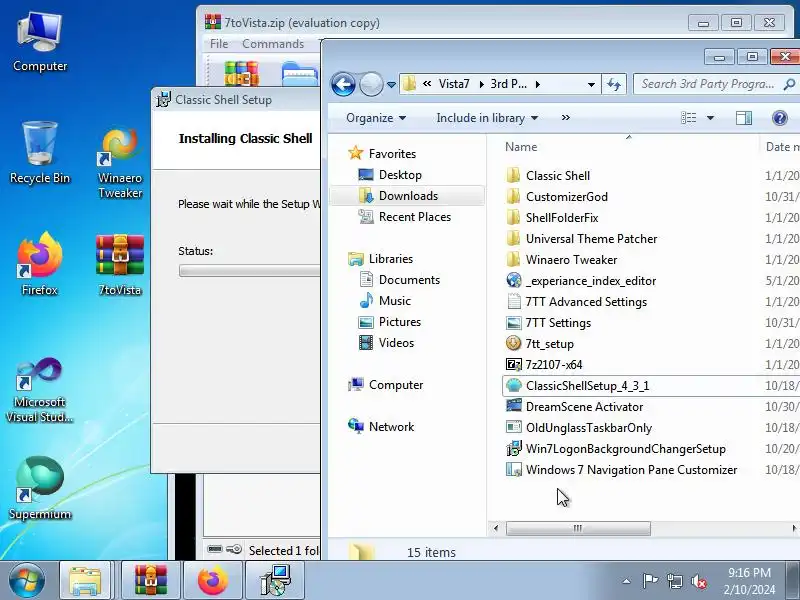Click left arrow of horizontal scrollbar
Screen dimensions: 800x600
coord(496,528)
